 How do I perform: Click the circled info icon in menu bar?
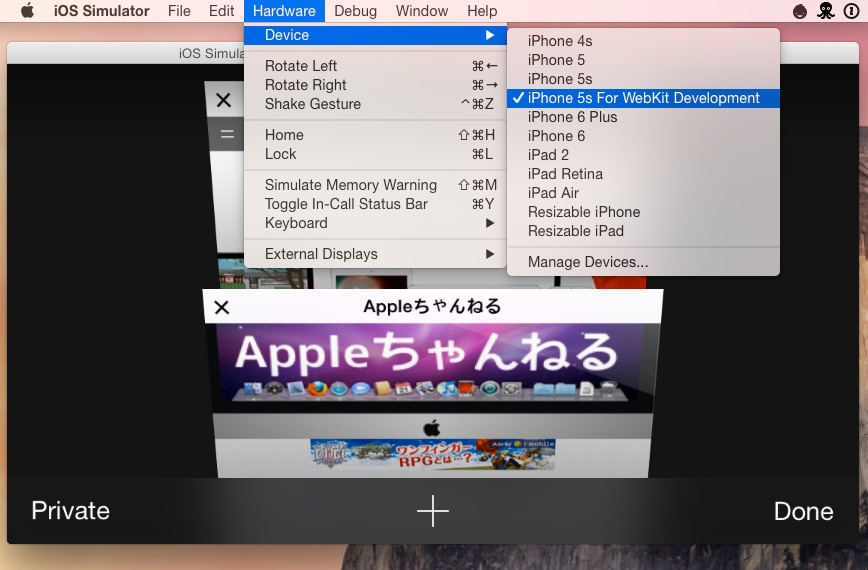pyautogui.click(x=851, y=11)
